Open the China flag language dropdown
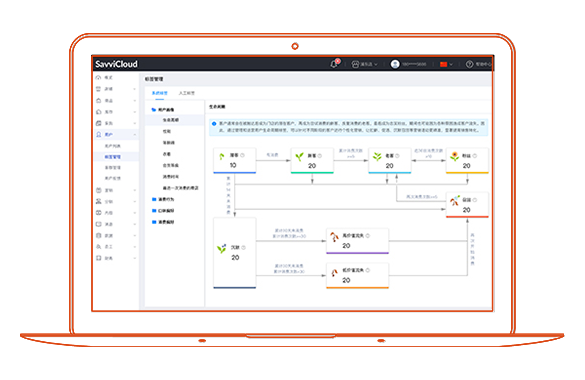Image resolution: width=585 pixels, height=380 pixels. pos(446,65)
